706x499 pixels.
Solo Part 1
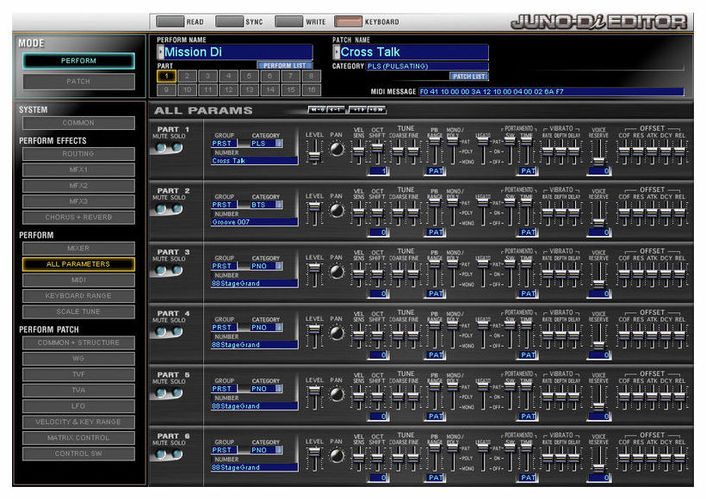coord(177,147)
